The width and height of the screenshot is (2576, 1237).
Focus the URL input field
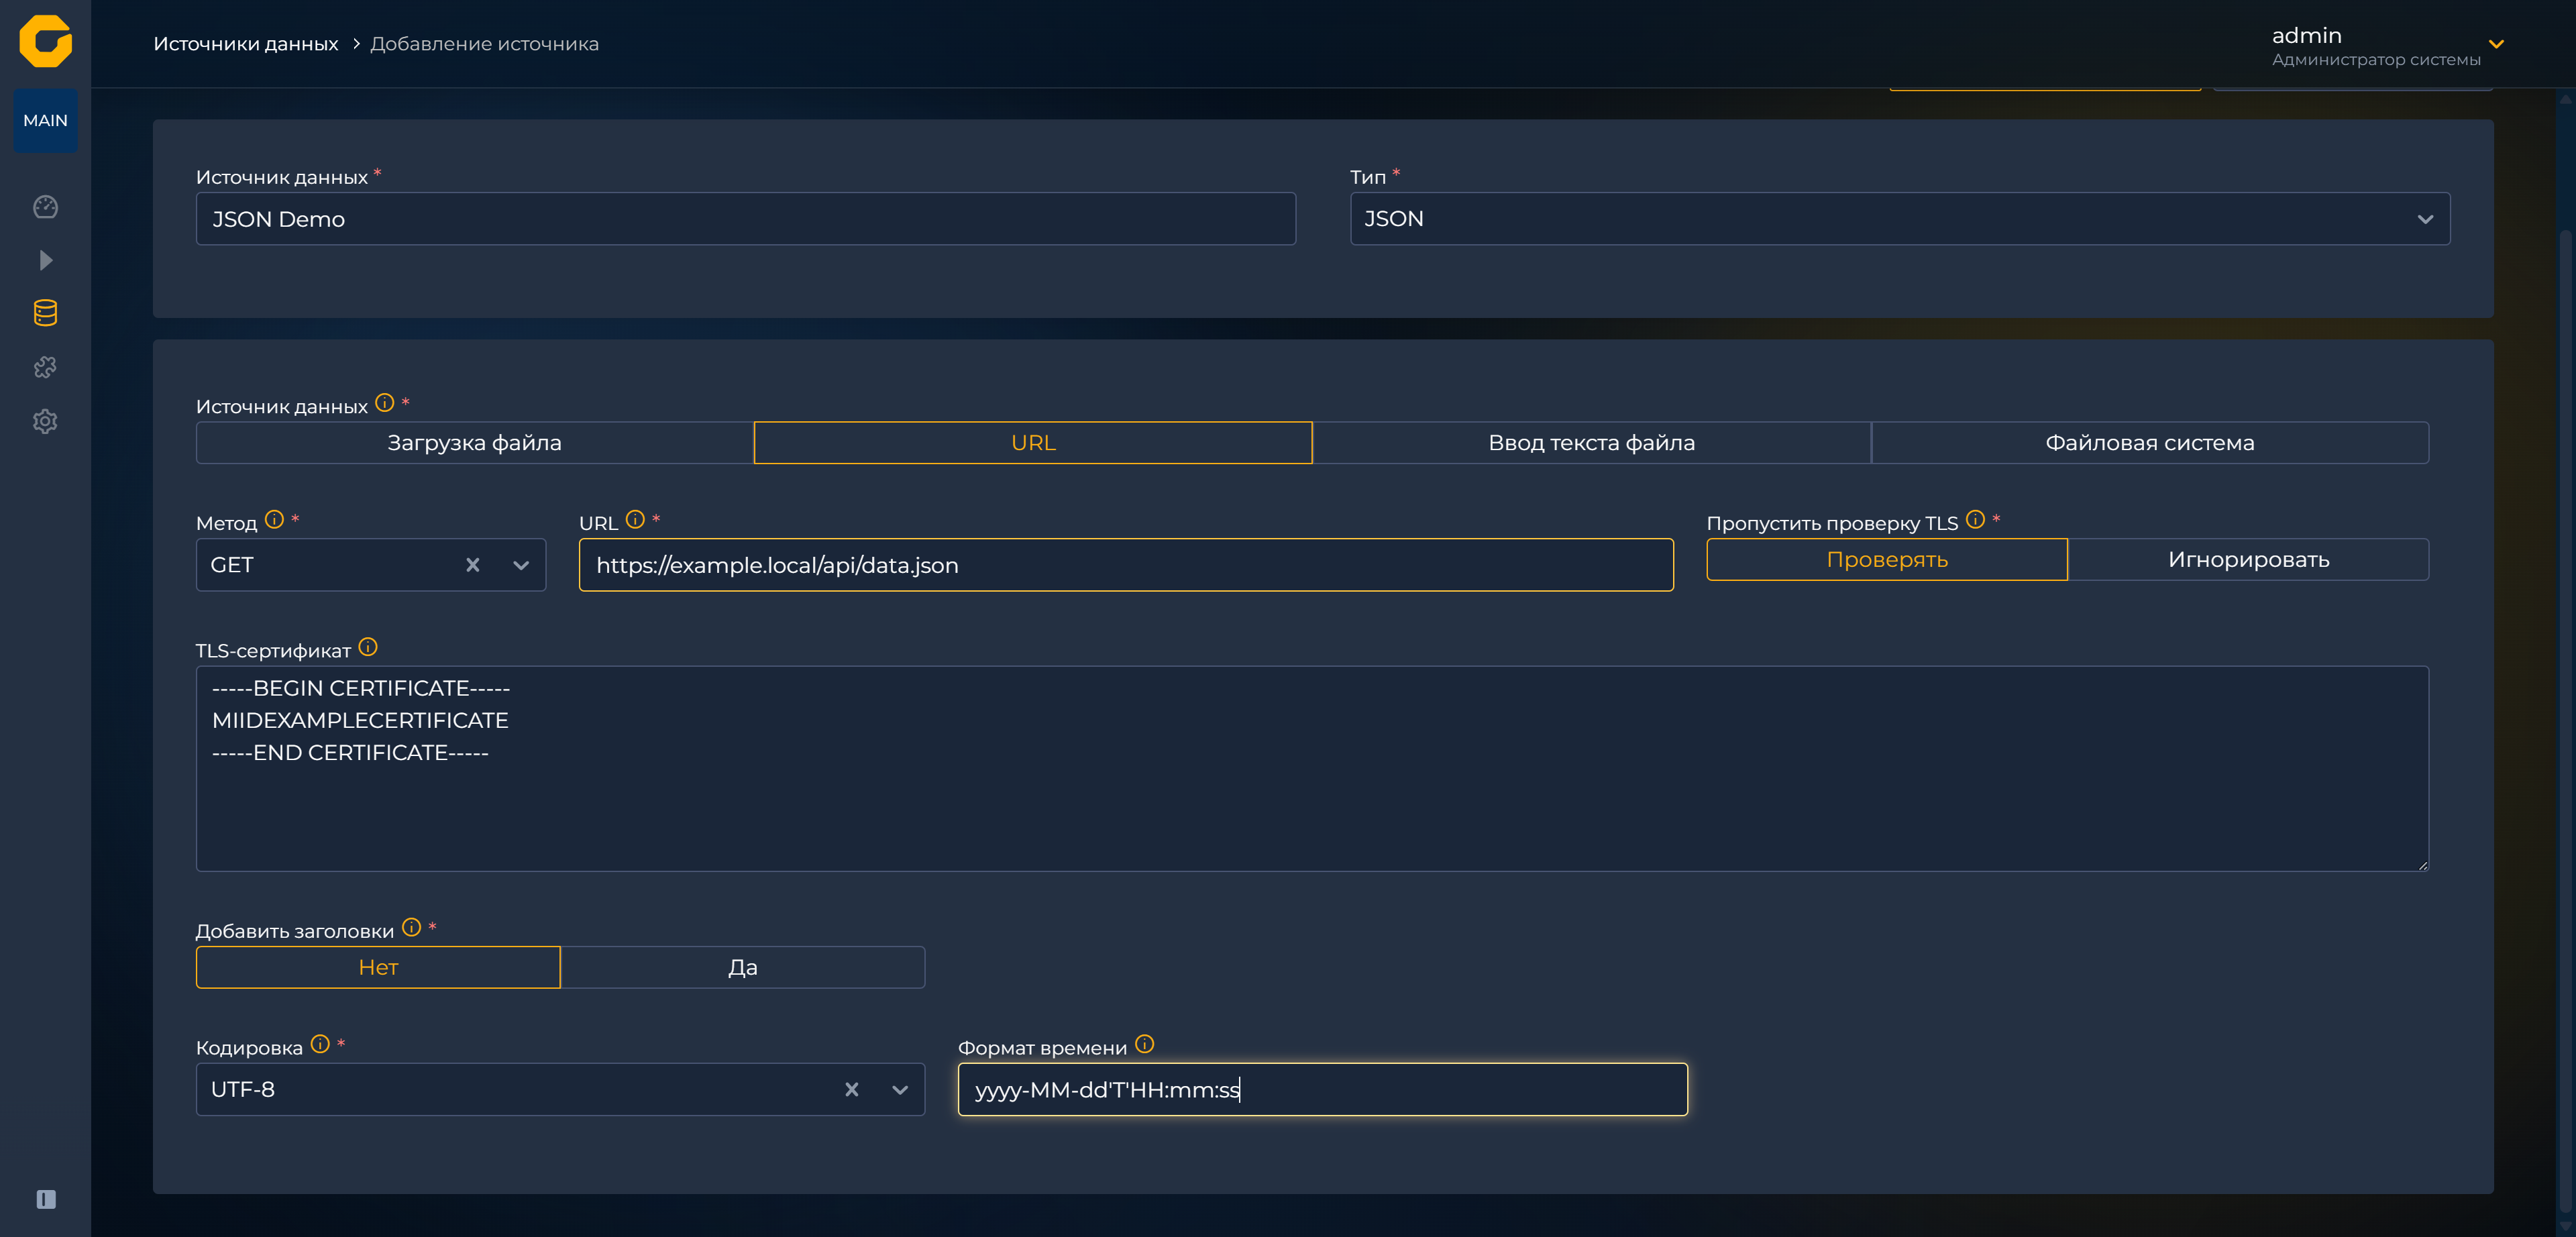click(x=1126, y=565)
